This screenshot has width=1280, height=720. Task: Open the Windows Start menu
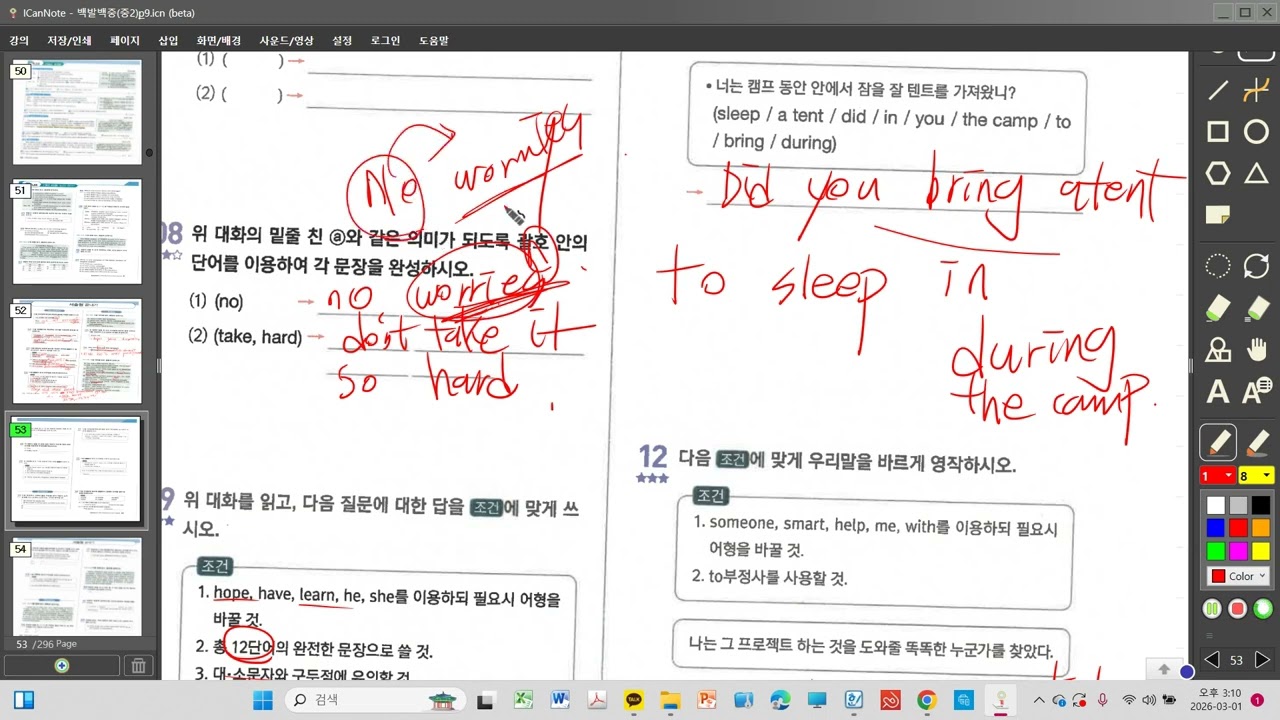click(263, 700)
